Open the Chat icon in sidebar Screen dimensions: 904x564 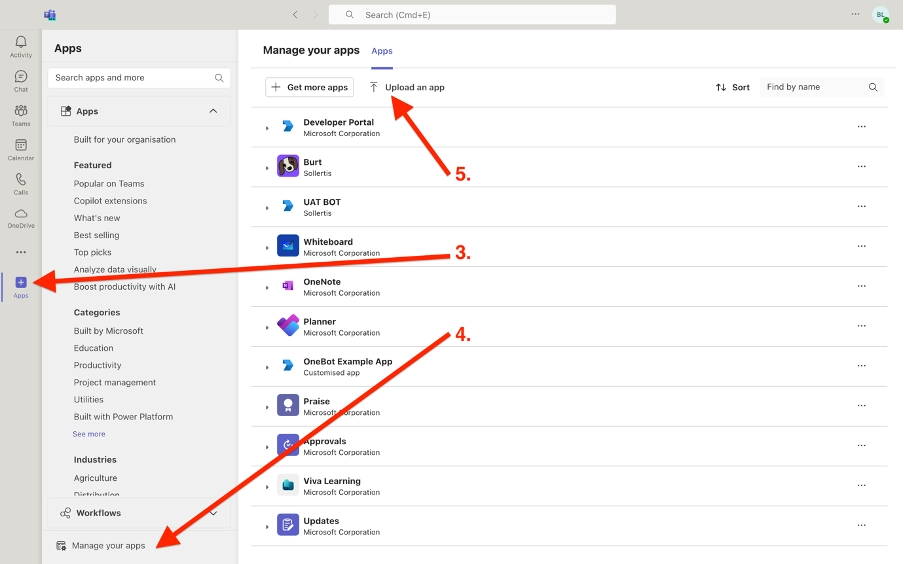21,76
